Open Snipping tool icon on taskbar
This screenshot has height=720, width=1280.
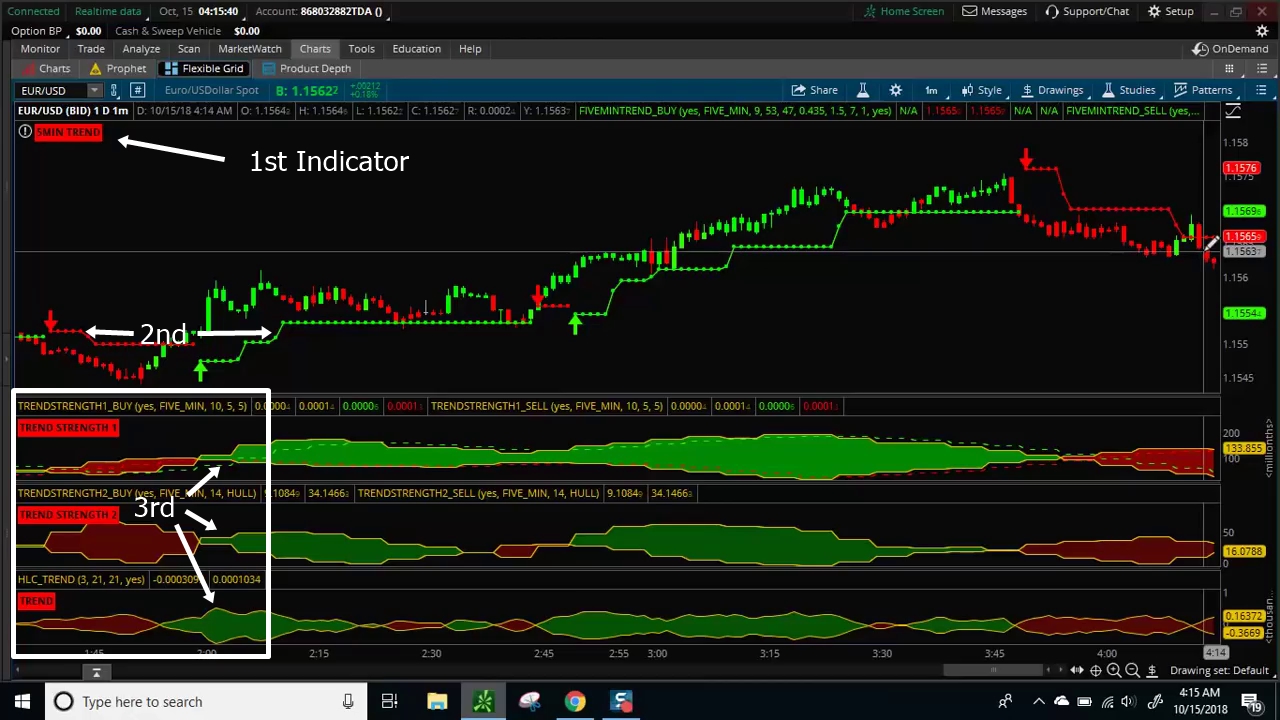529,702
